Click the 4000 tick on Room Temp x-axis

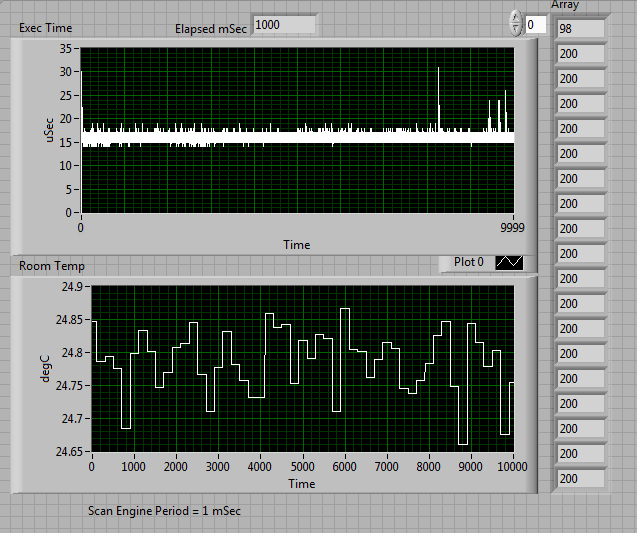260,466
